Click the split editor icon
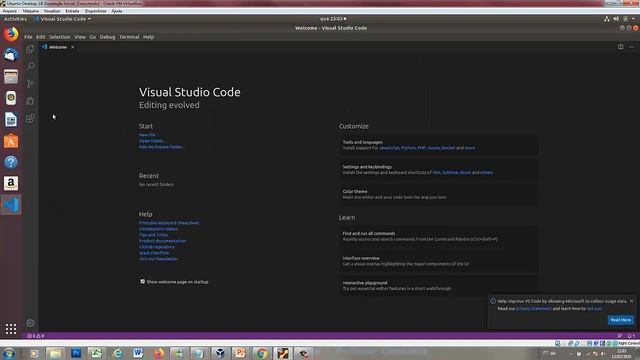The width and height of the screenshot is (640, 360). [x=620, y=47]
